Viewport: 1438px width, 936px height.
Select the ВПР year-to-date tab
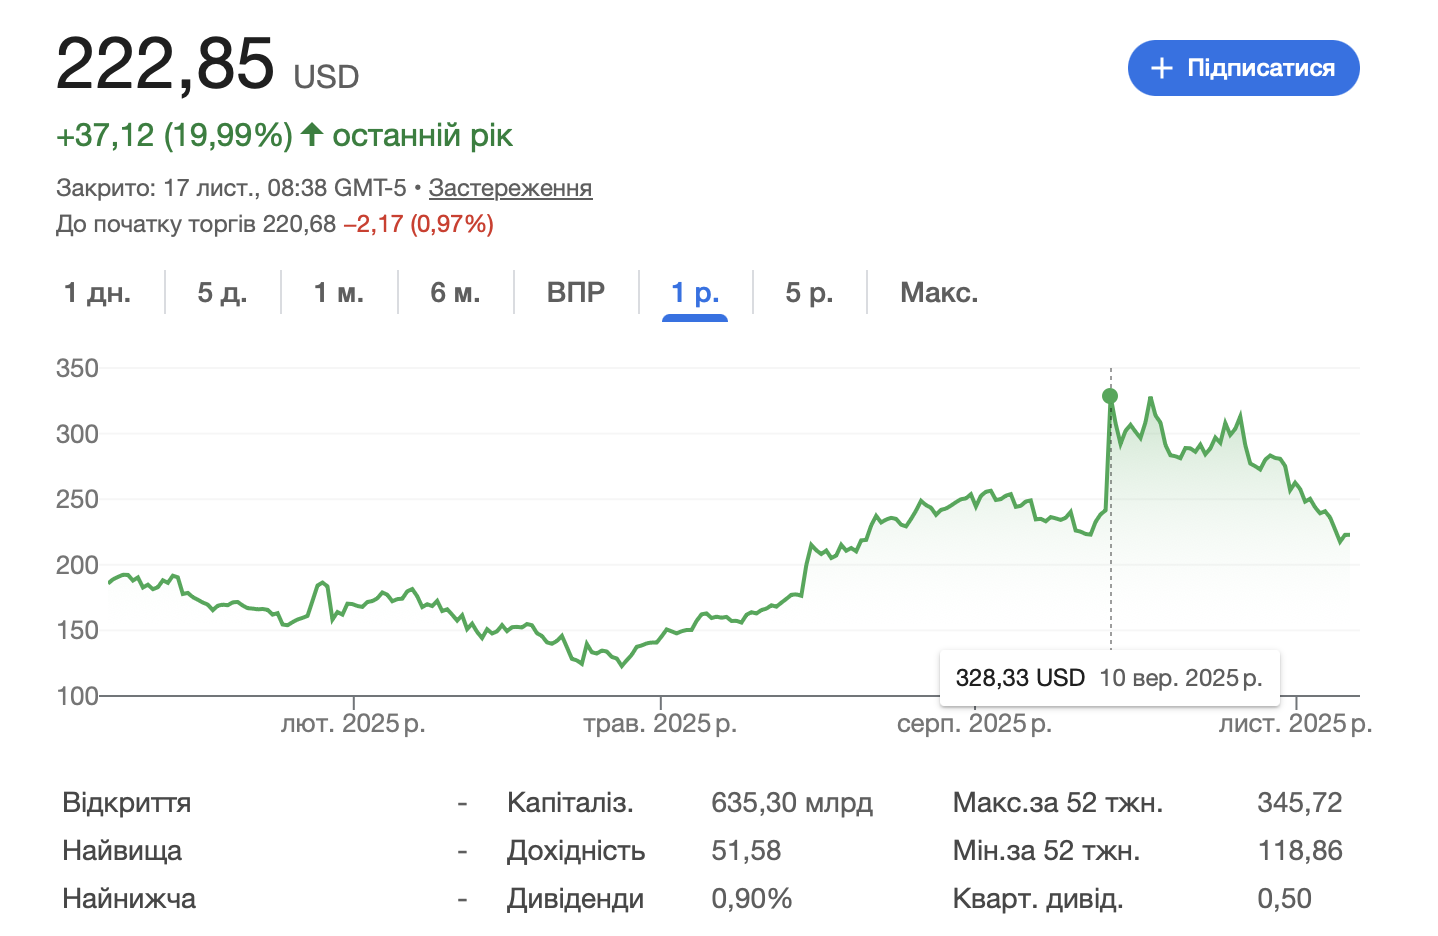(576, 293)
